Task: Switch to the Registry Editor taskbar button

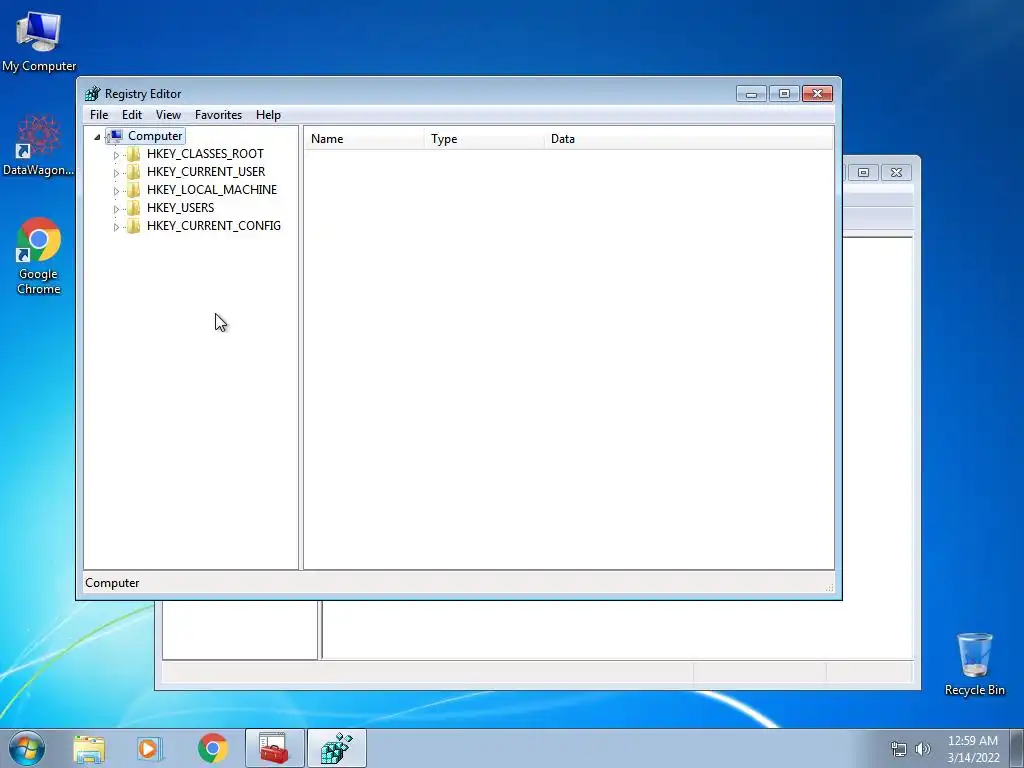Action: (x=337, y=748)
